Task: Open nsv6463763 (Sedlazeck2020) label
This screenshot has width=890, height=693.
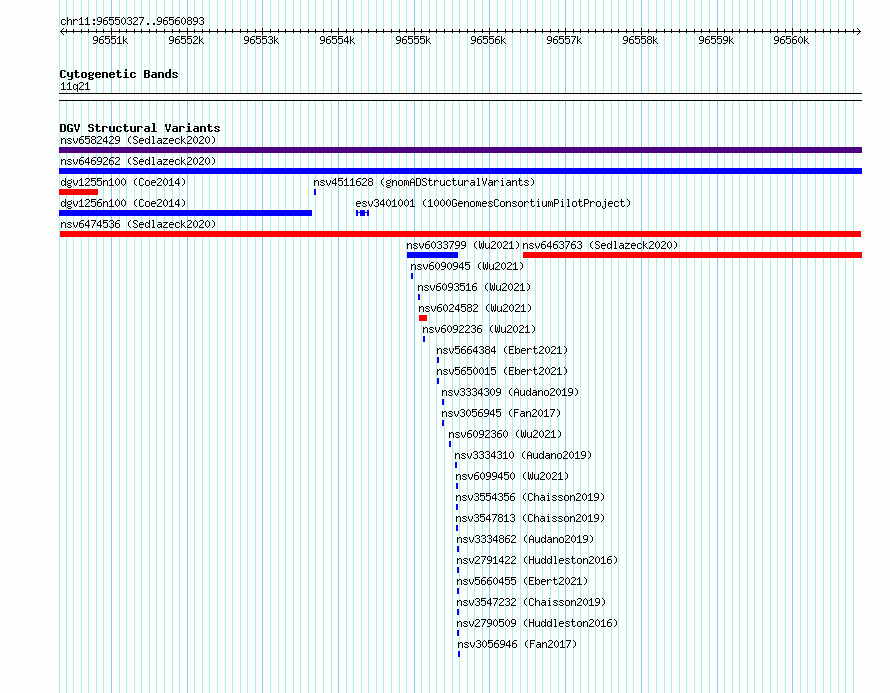Action: 600,245
